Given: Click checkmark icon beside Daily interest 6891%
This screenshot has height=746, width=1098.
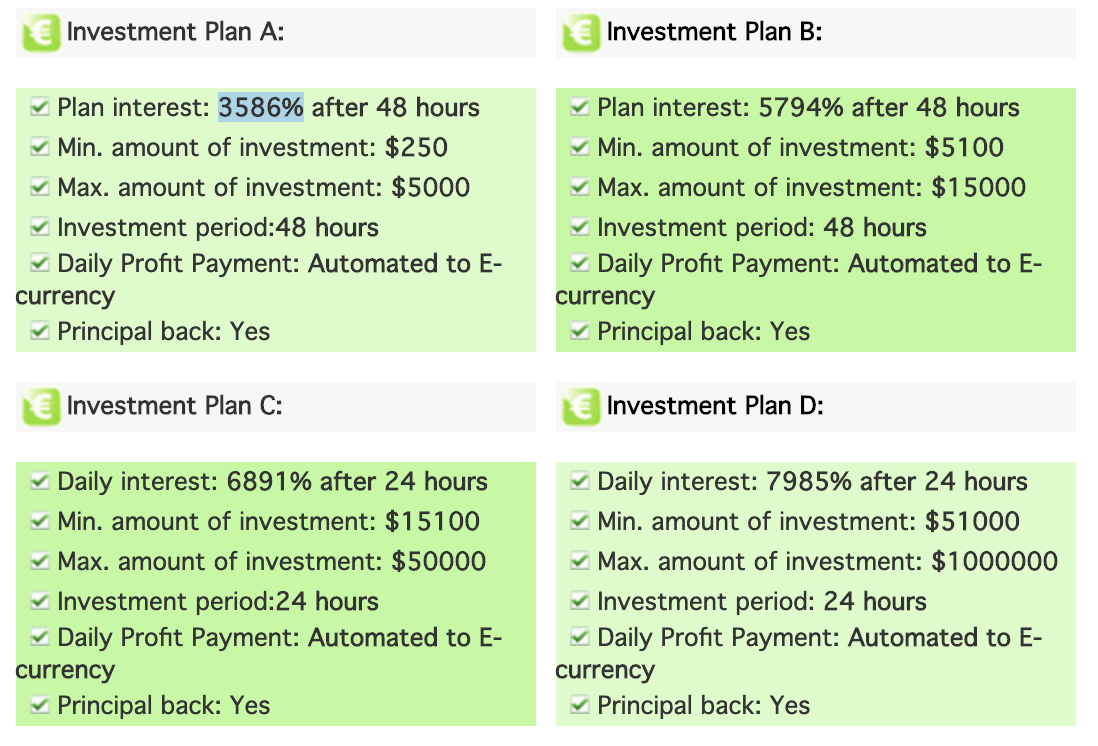Looking at the screenshot, I should (40, 481).
